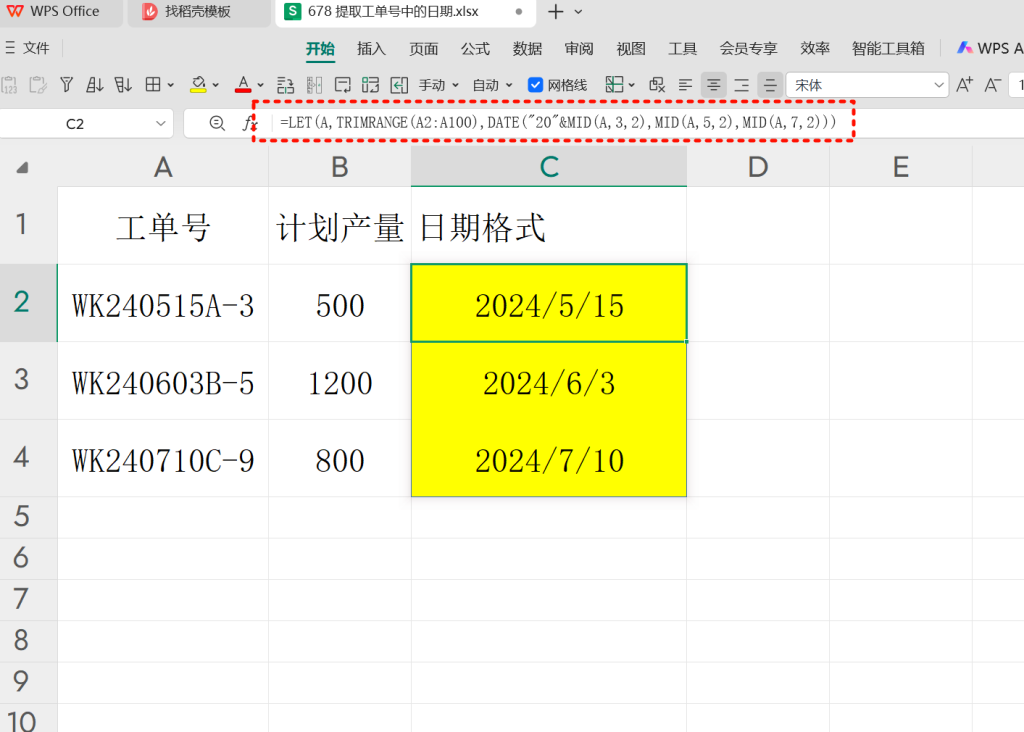
Task: Click into the formula bar LET formula
Action: [x=558, y=122]
